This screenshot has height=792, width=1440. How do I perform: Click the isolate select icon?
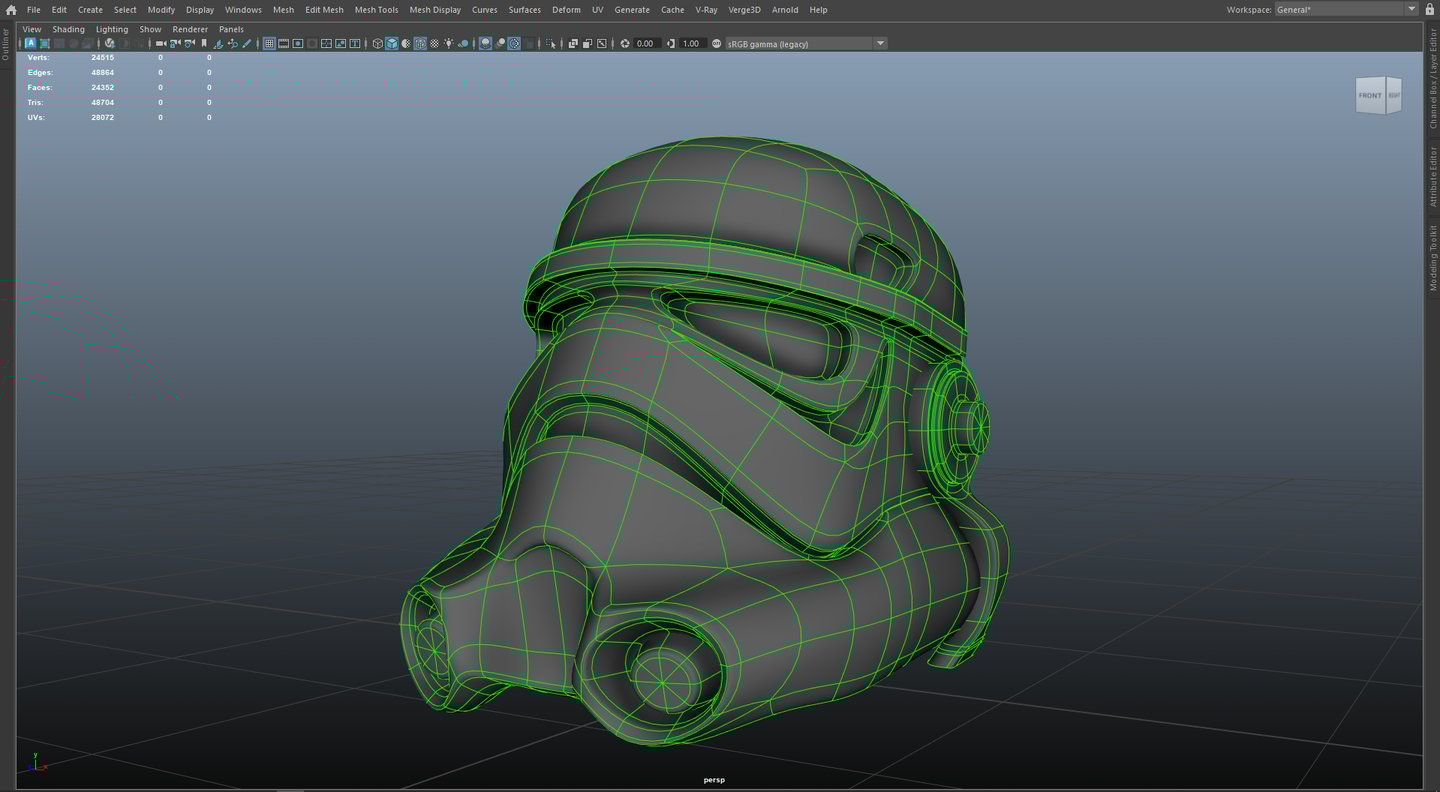[551, 44]
